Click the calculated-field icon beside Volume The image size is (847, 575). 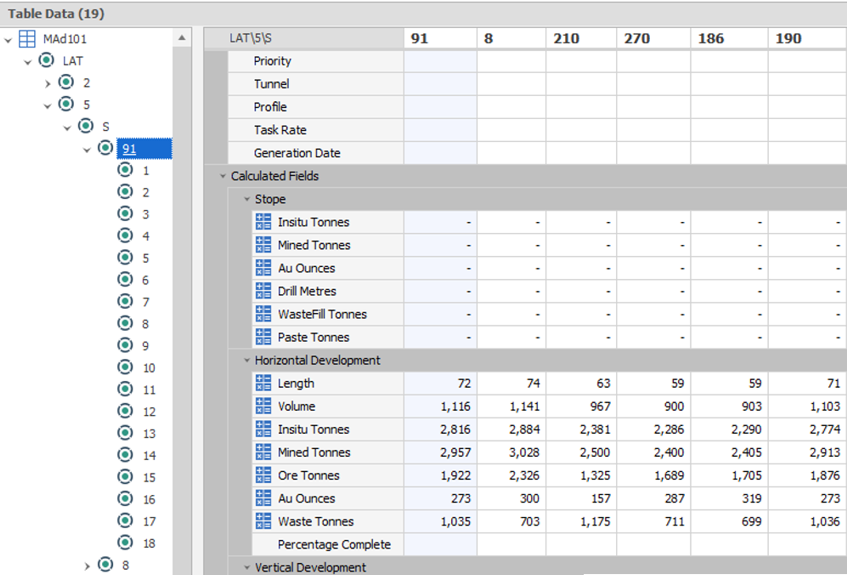click(x=264, y=406)
